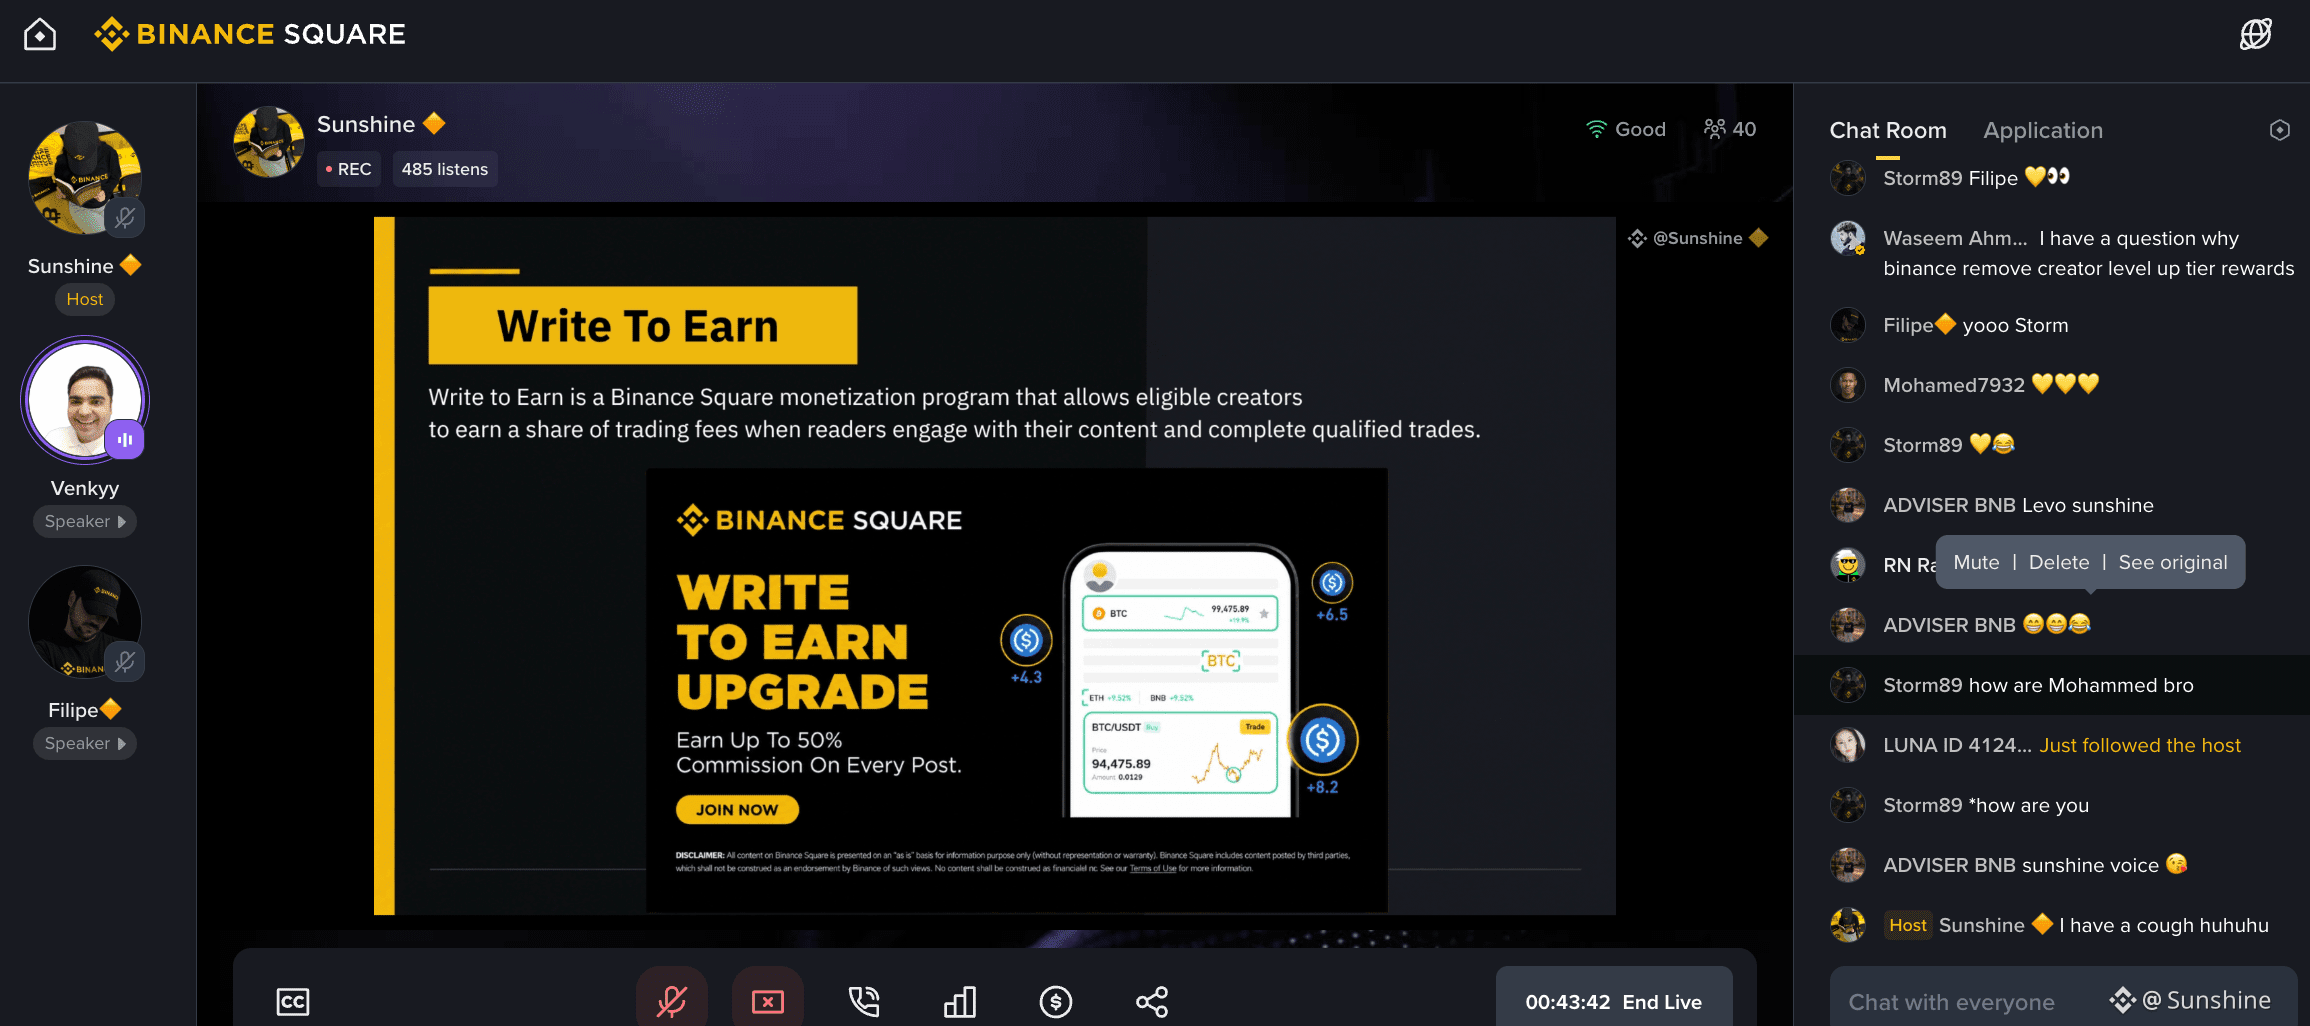Open the call-in requests phone icon
Image resolution: width=2310 pixels, height=1026 pixels.
tap(864, 1001)
